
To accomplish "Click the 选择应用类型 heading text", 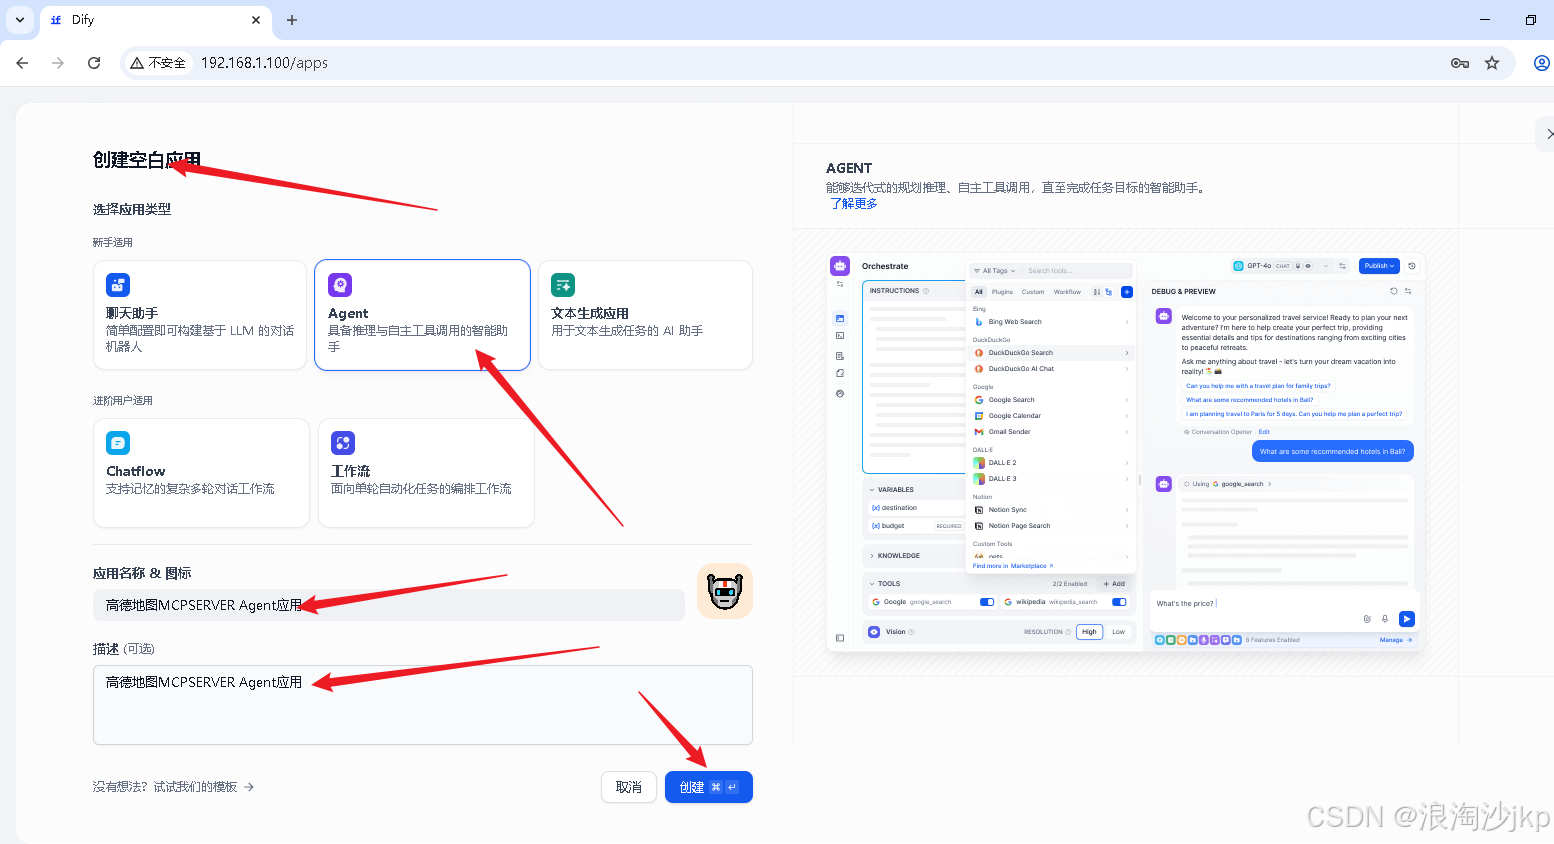I will pyautogui.click(x=132, y=210).
